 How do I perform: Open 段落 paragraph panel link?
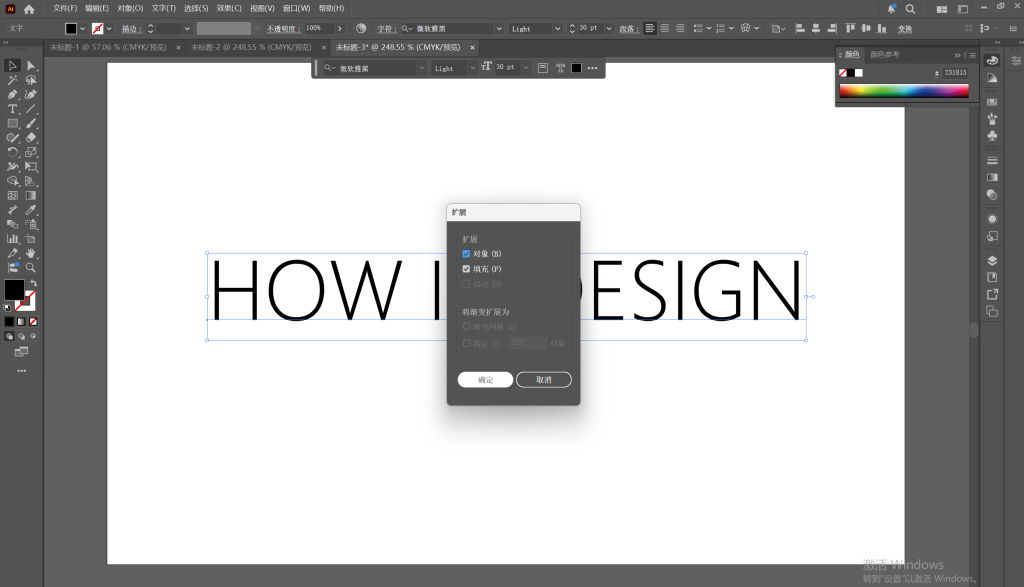[x=627, y=29]
